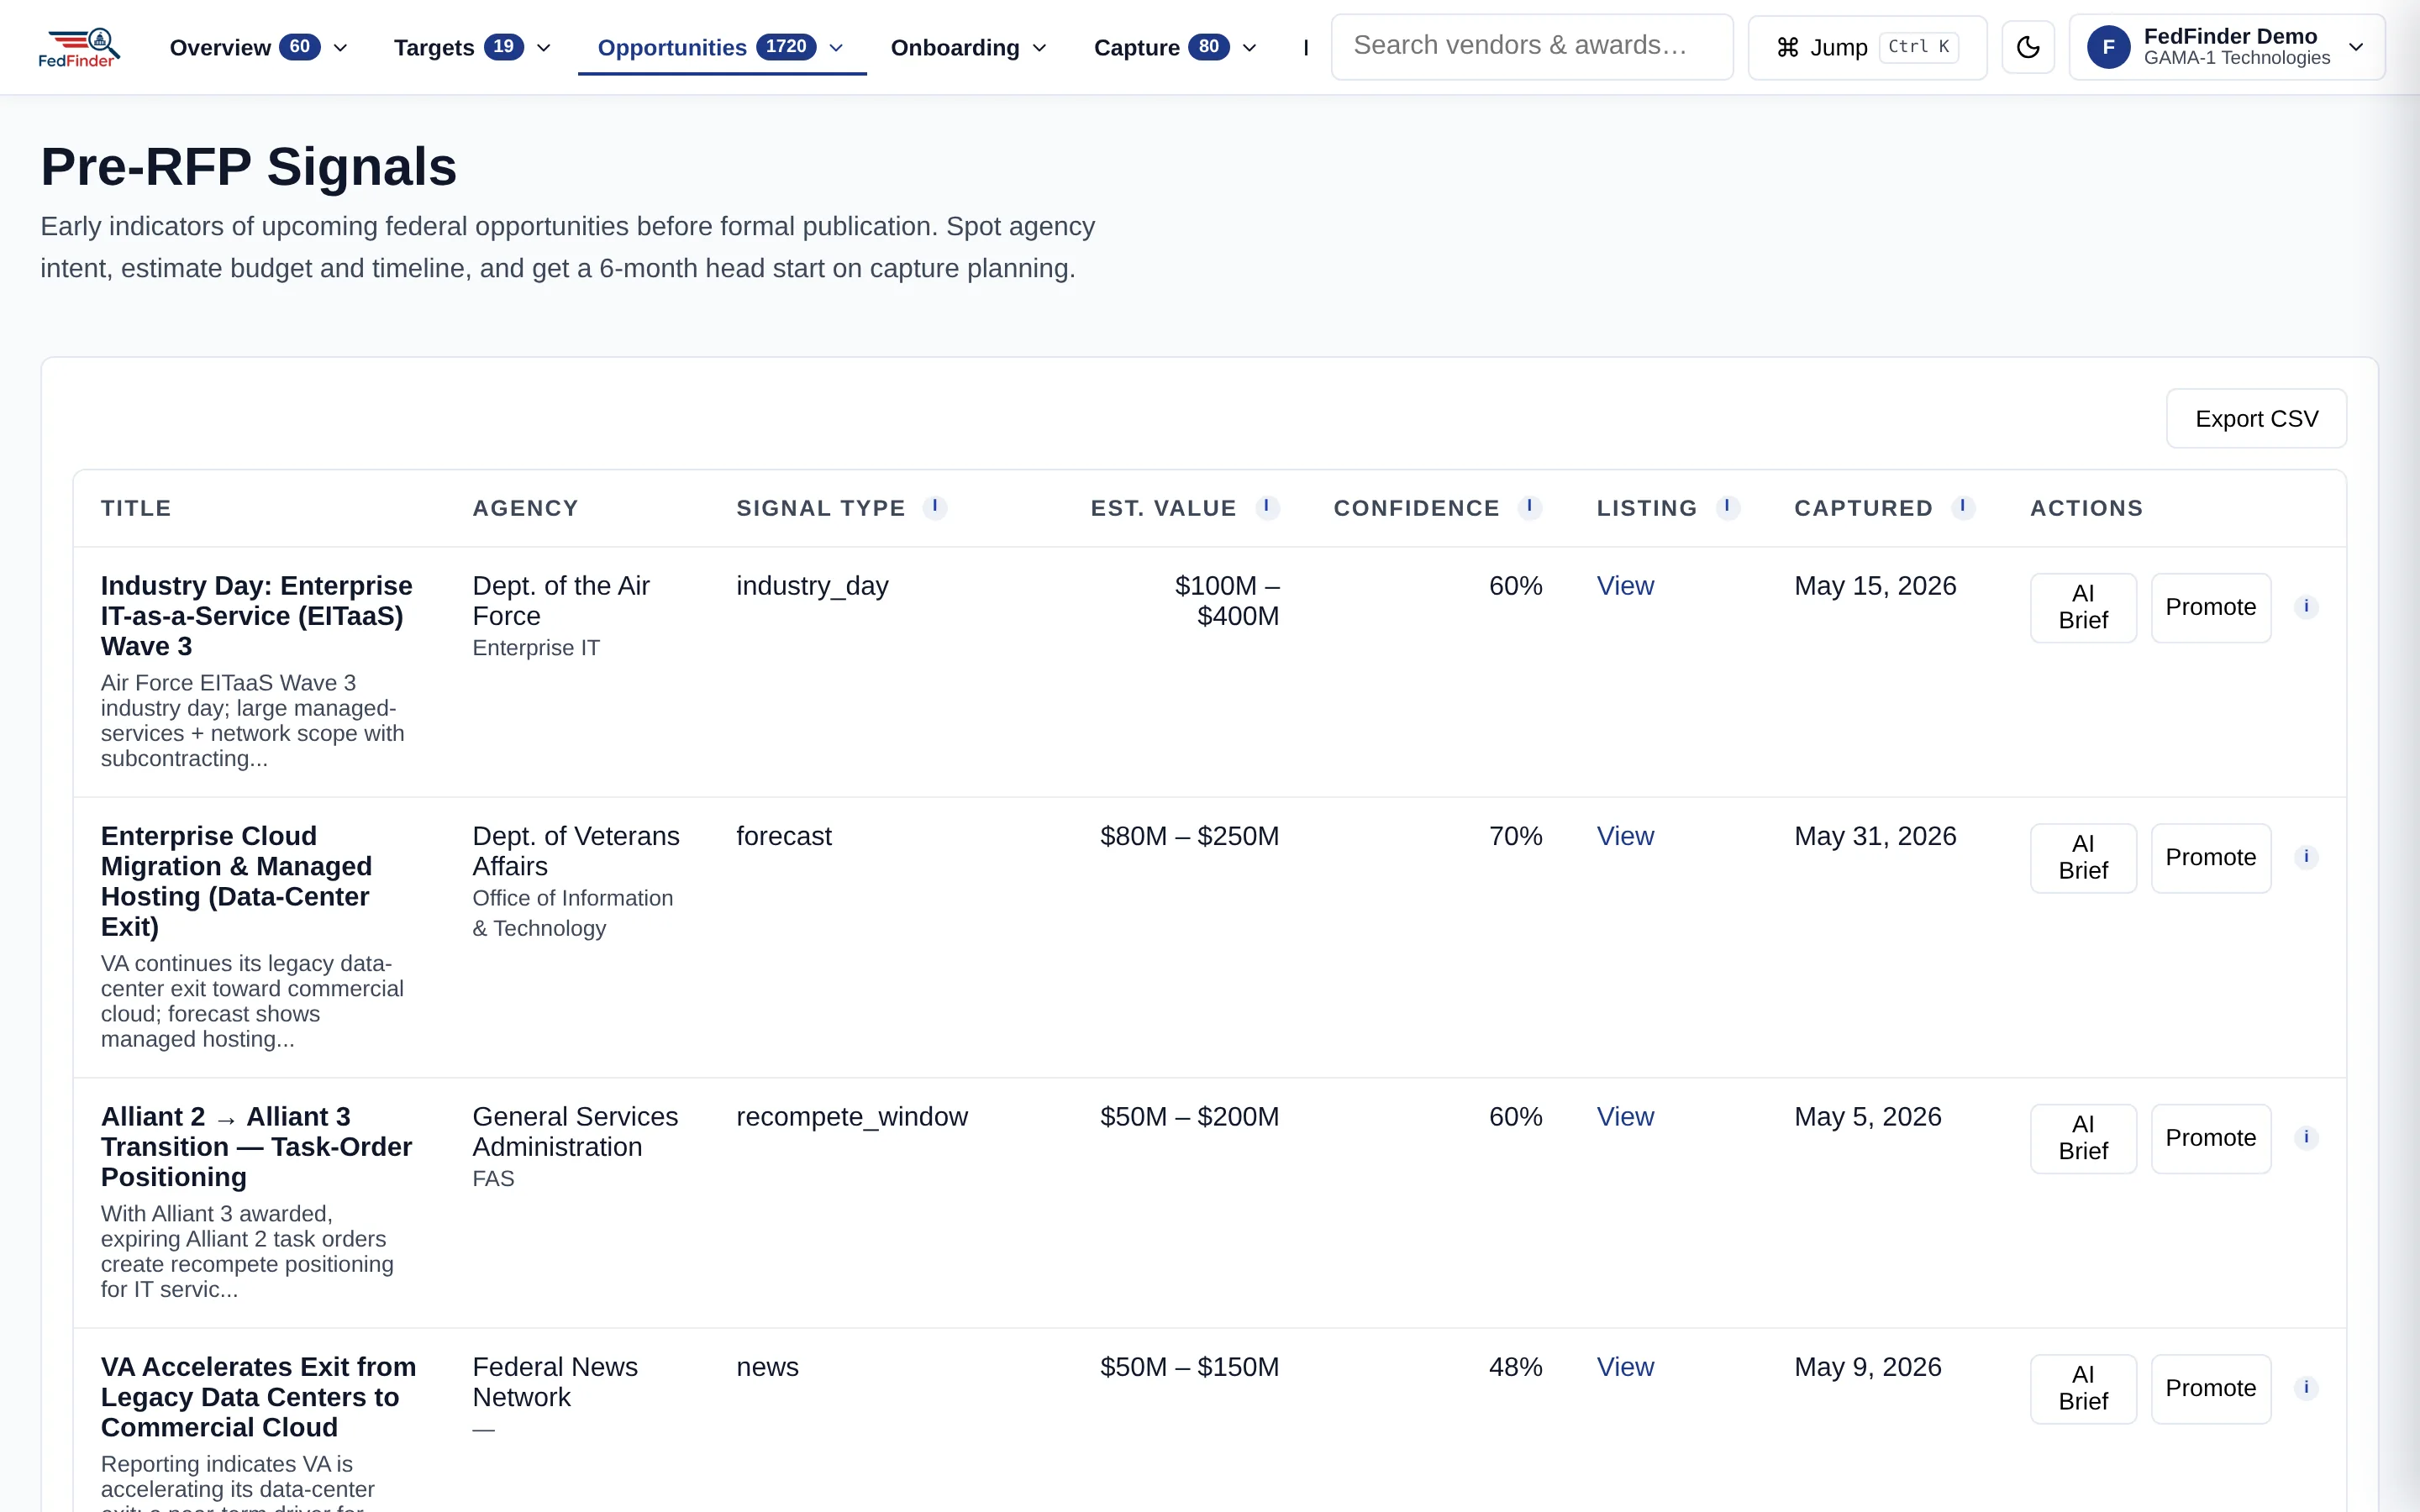This screenshot has height=1512, width=2420.
Task: Click agency 'General Services Administration'
Action: click(575, 1131)
